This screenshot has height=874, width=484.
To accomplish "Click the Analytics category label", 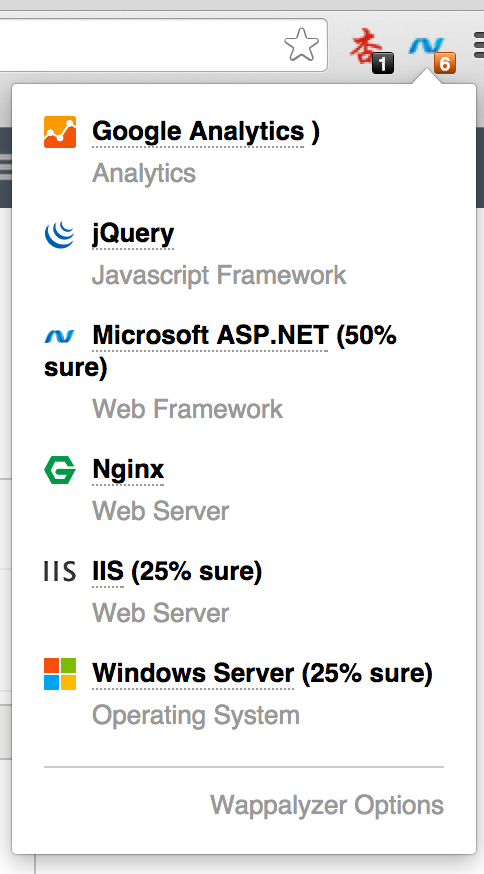I will pyautogui.click(x=144, y=173).
